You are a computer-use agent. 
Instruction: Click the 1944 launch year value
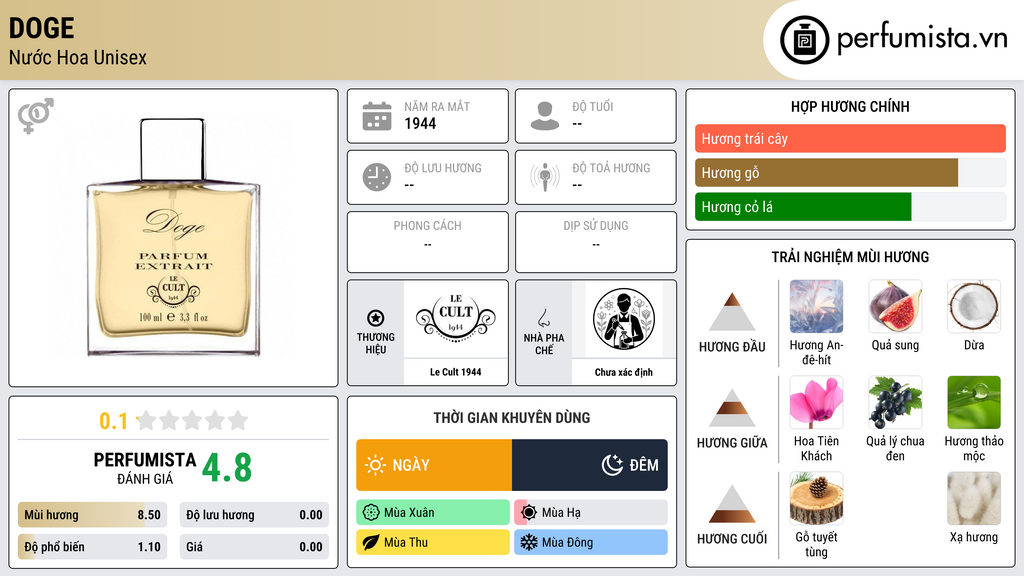coord(420,123)
